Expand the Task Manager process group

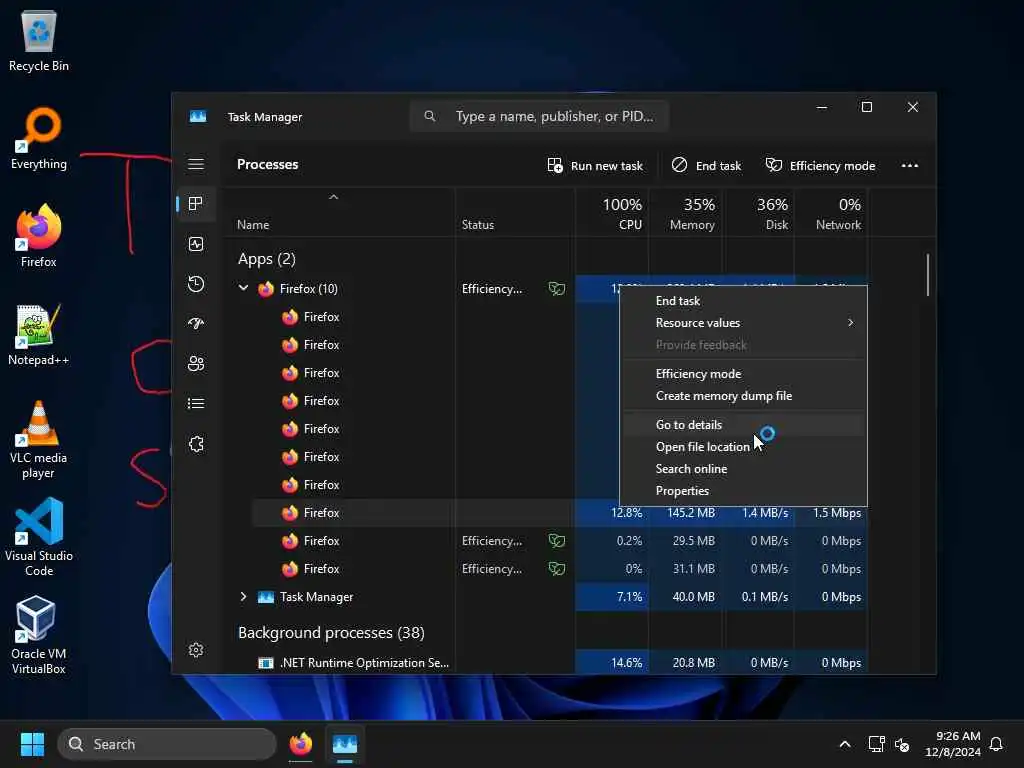(244, 597)
